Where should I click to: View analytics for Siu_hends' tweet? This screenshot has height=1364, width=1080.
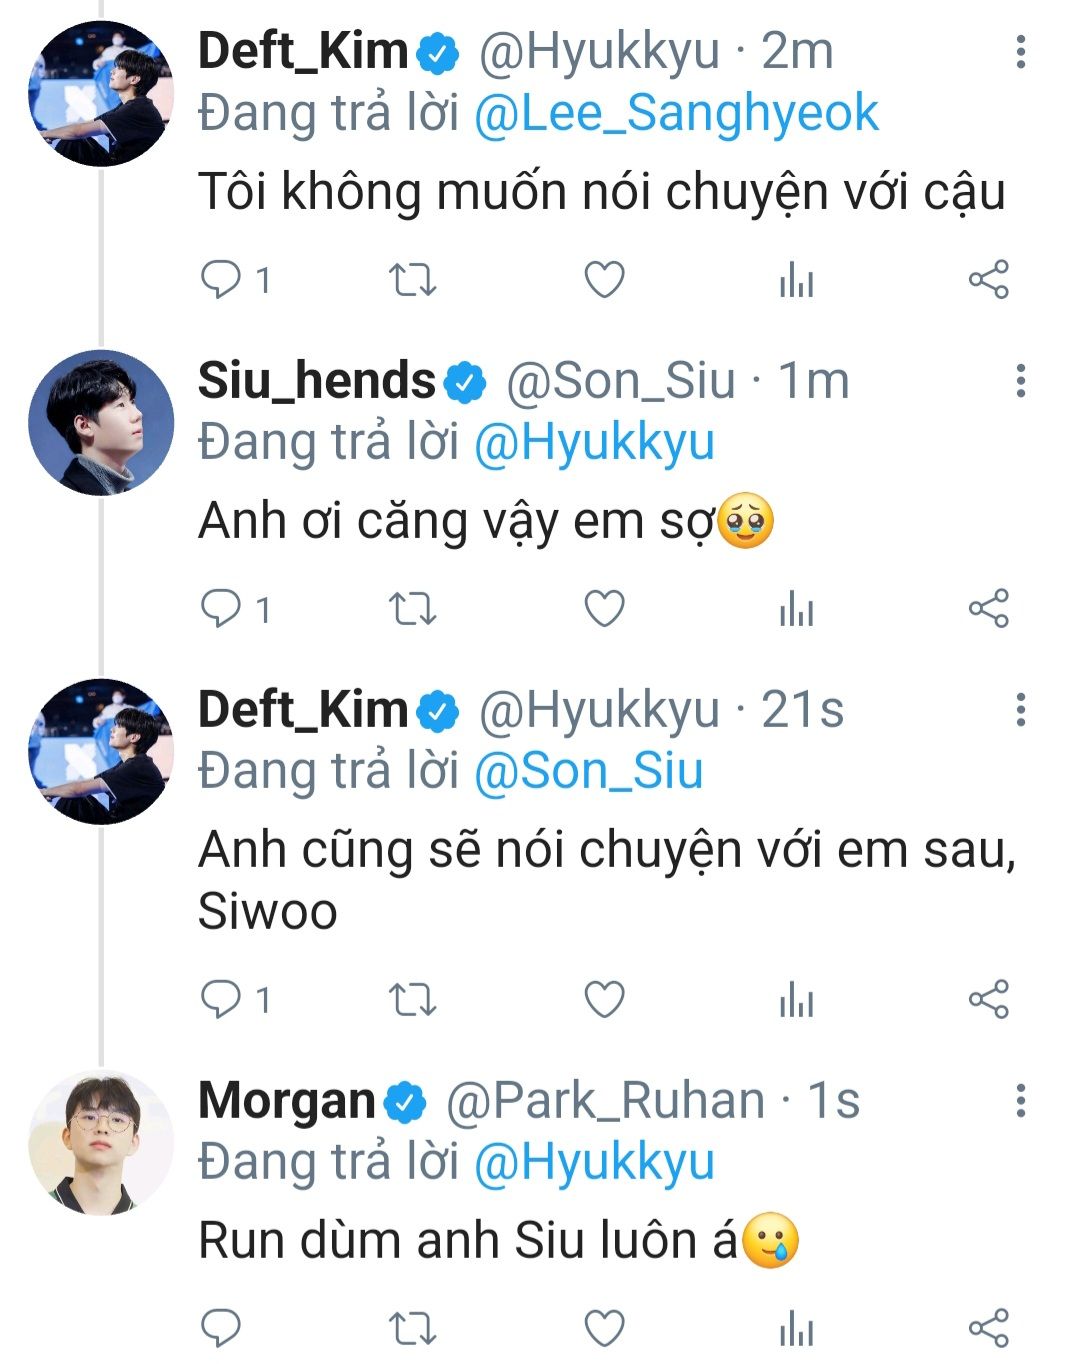[796, 608]
